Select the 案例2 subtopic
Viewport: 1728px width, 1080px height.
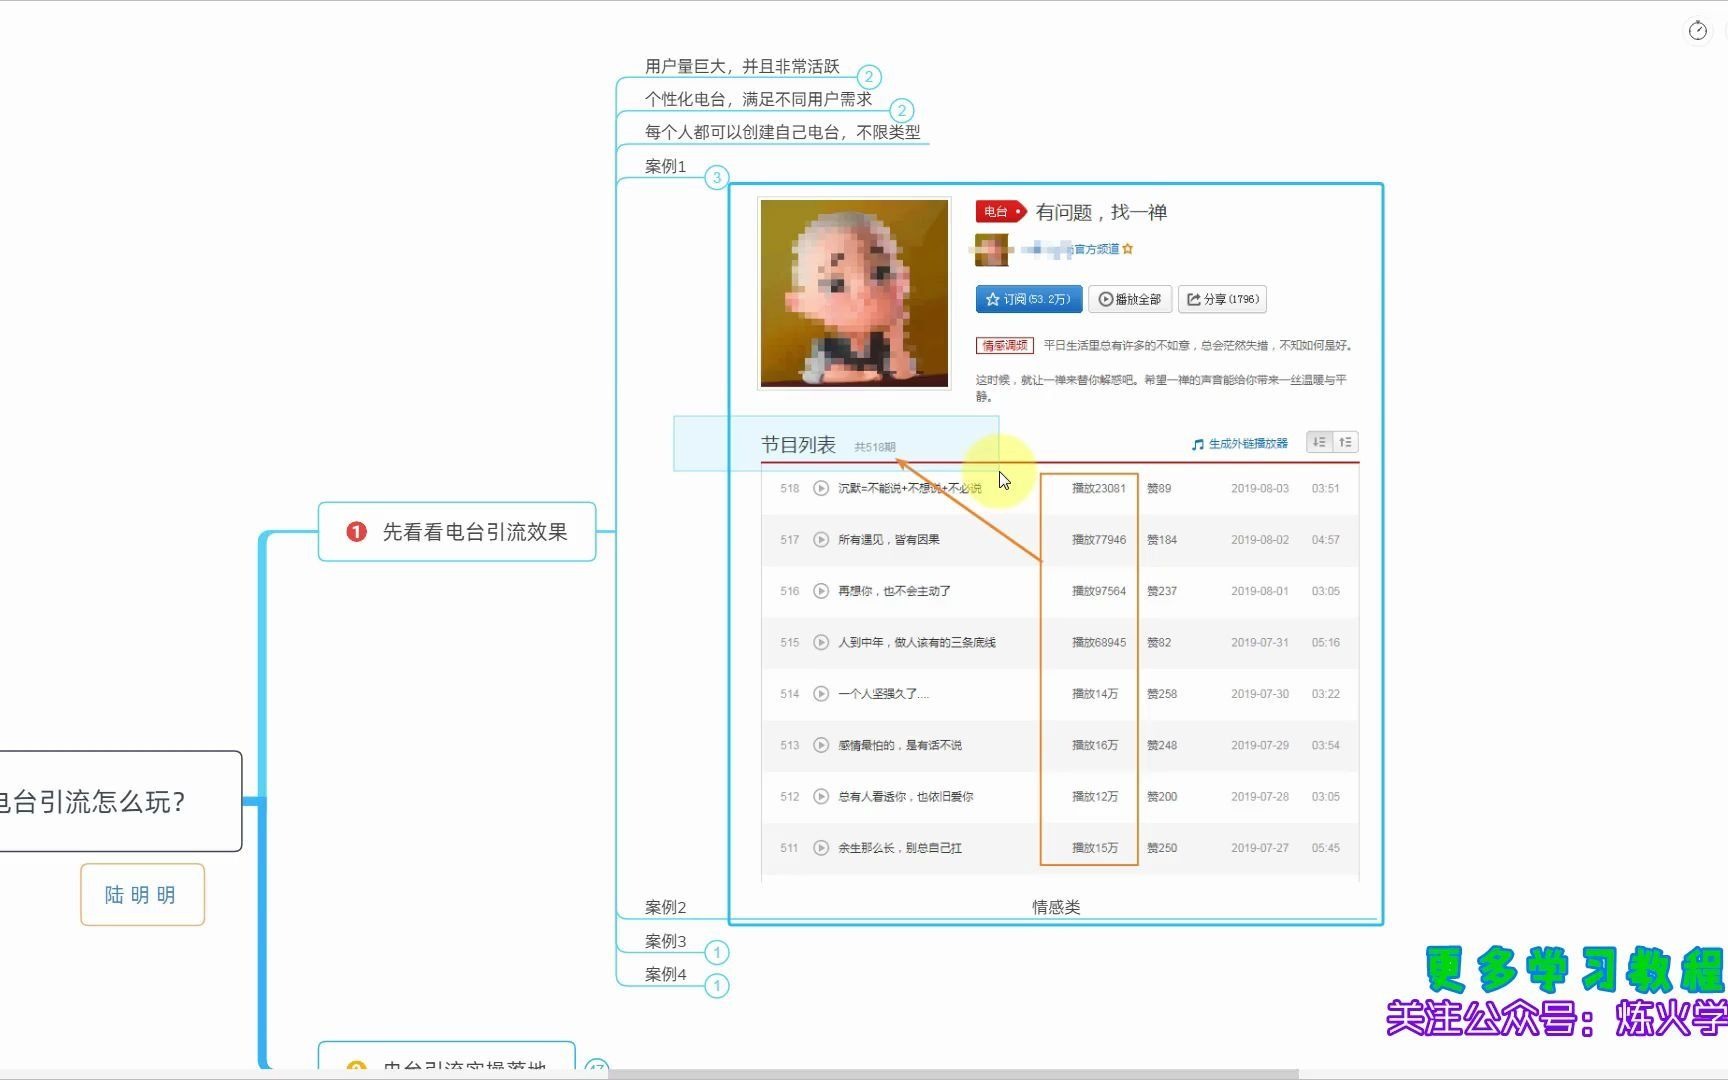click(x=666, y=907)
